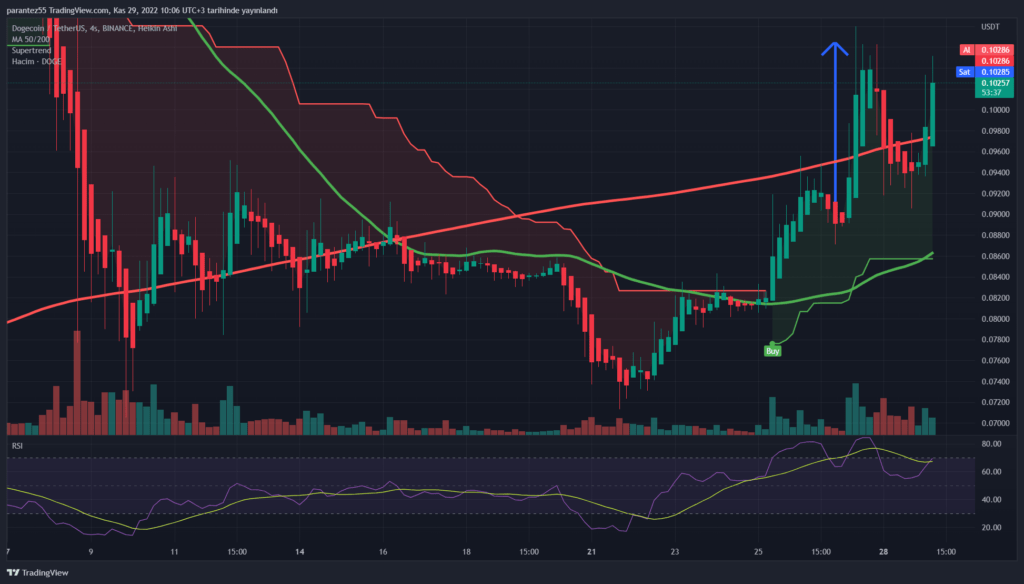This screenshot has height=584, width=1024.
Task: Click the green Buy signal label
Action: tap(772, 351)
